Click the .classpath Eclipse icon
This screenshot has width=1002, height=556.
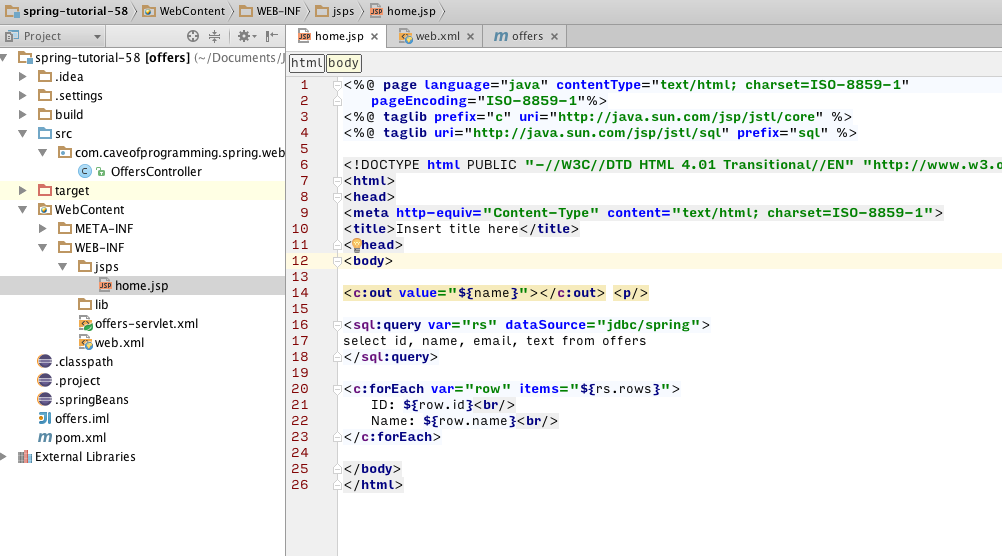coord(45,362)
